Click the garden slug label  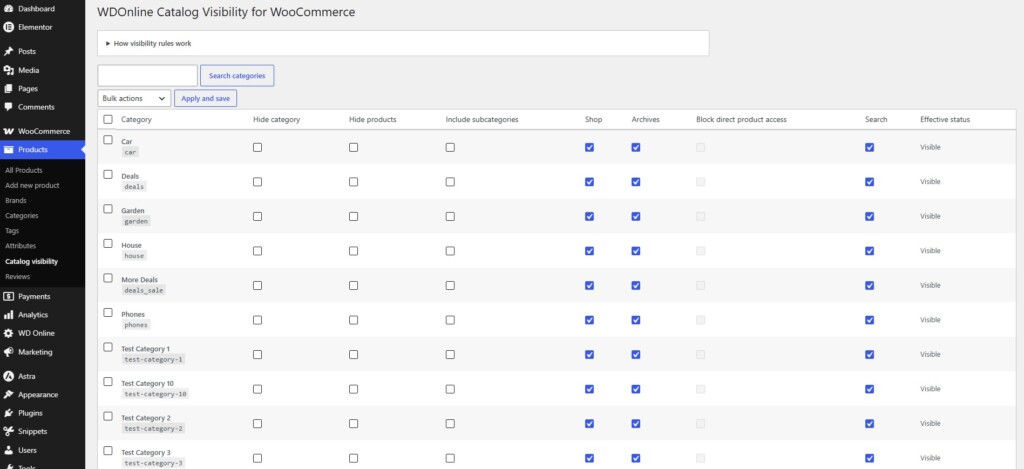click(x=136, y=221)
